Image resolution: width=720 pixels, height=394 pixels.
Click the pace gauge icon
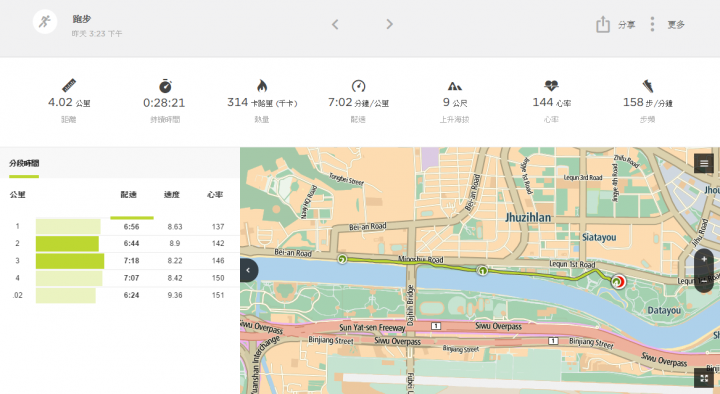(358, 86)
